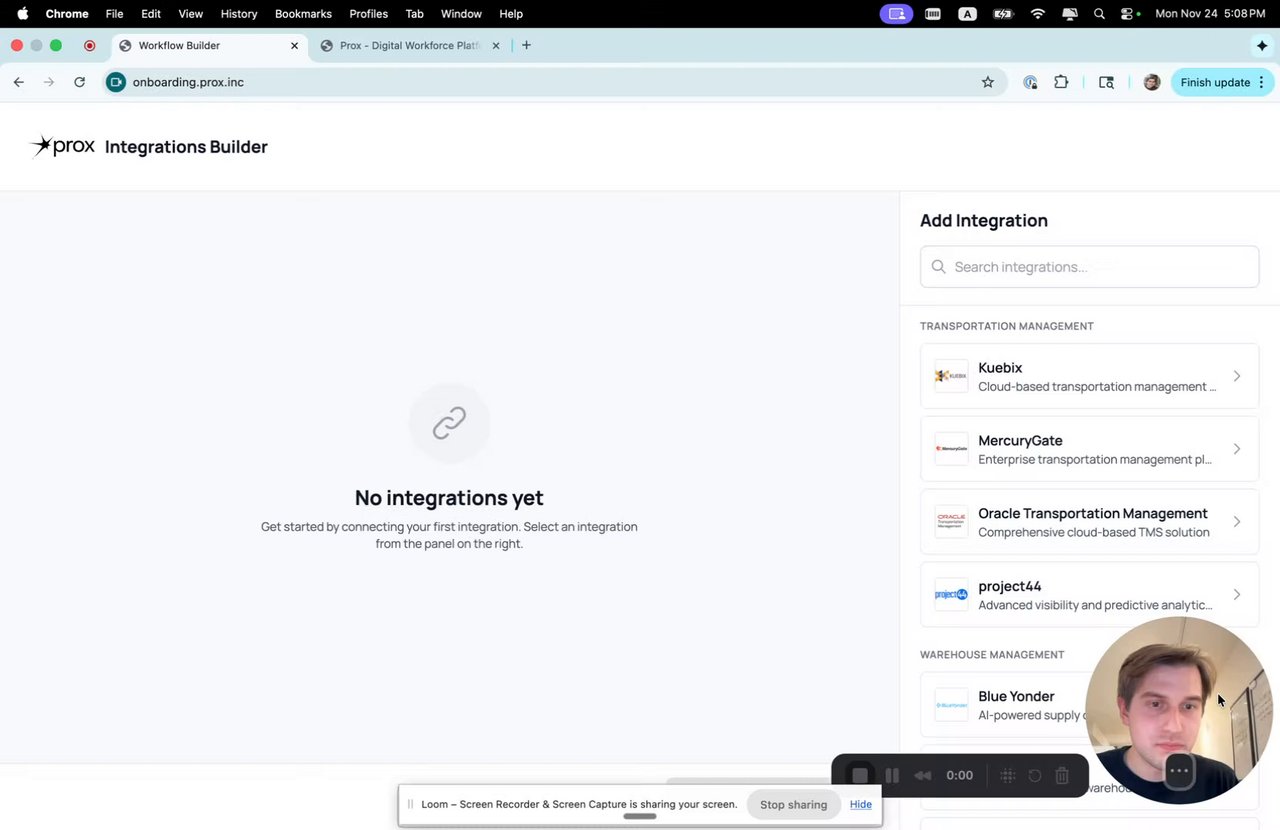The height and width of the screenshot is (830, 1280).
Task: Click the screen sharing indicator in the menu bar
Action: (896, 14)
